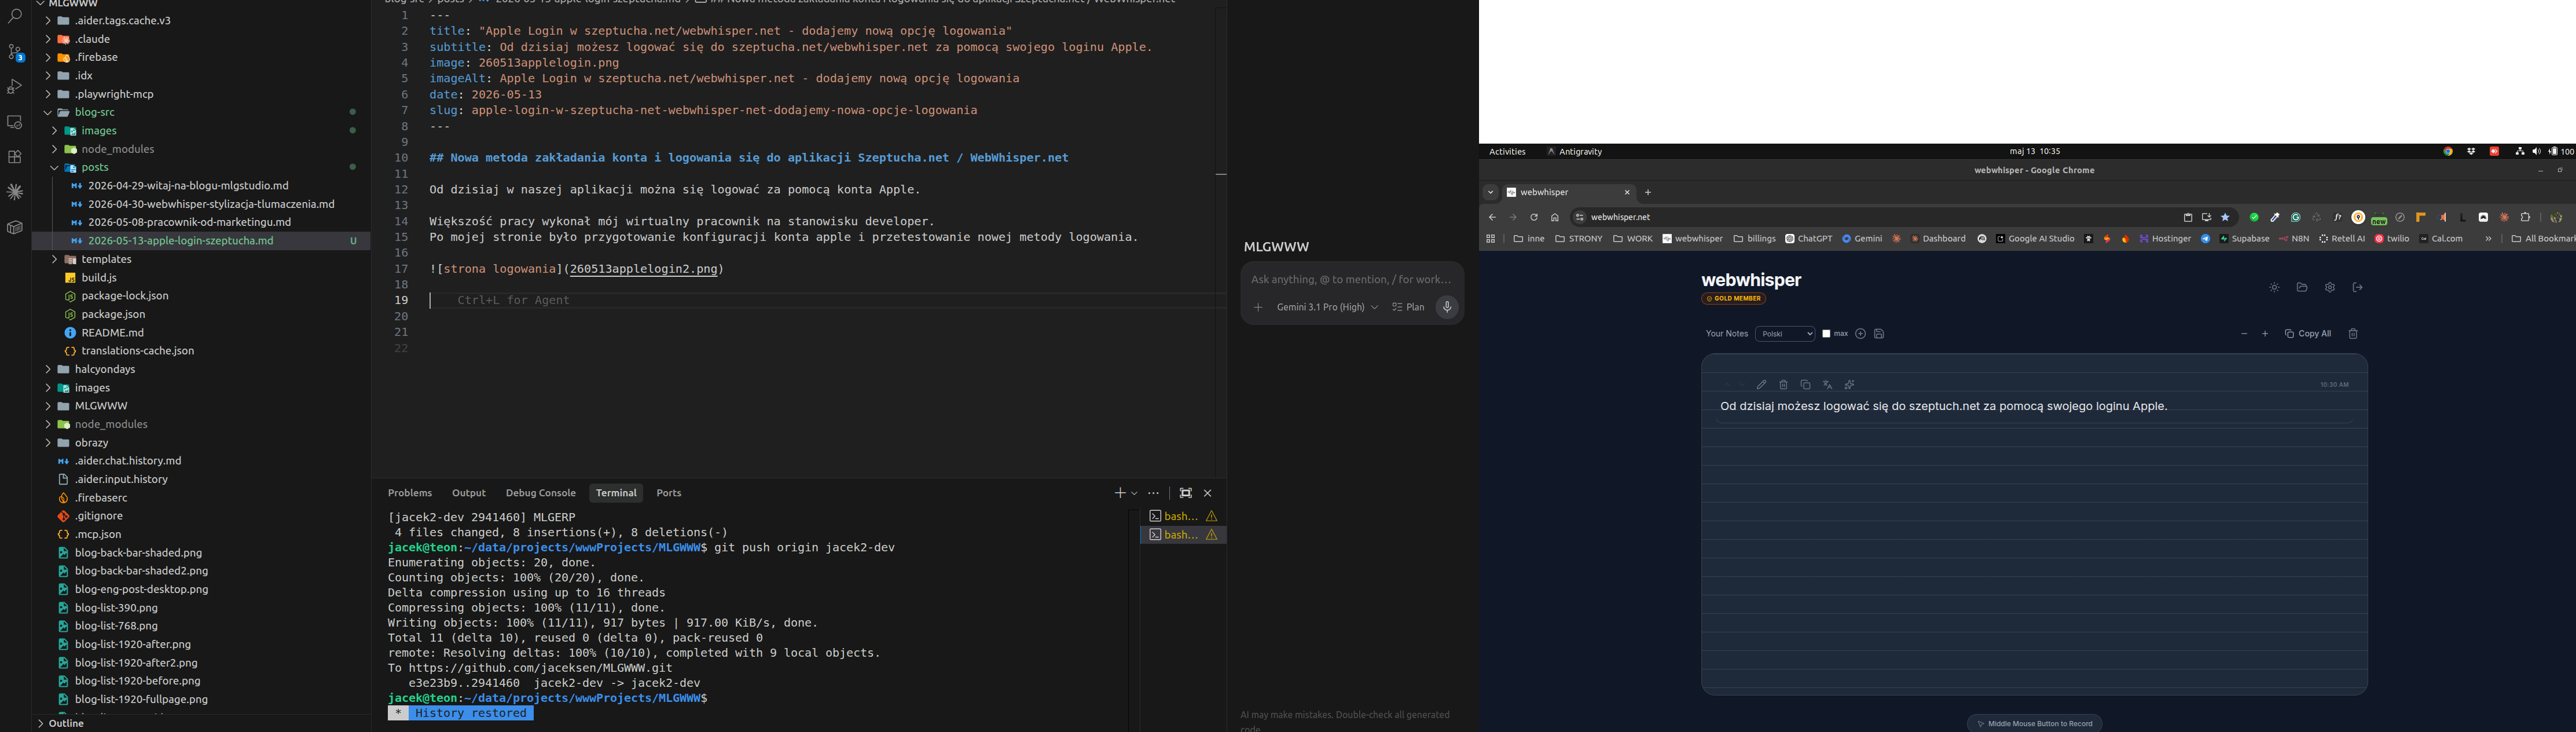Add a new terminal
This screenshot has height=732, width=2576.
1120,493
